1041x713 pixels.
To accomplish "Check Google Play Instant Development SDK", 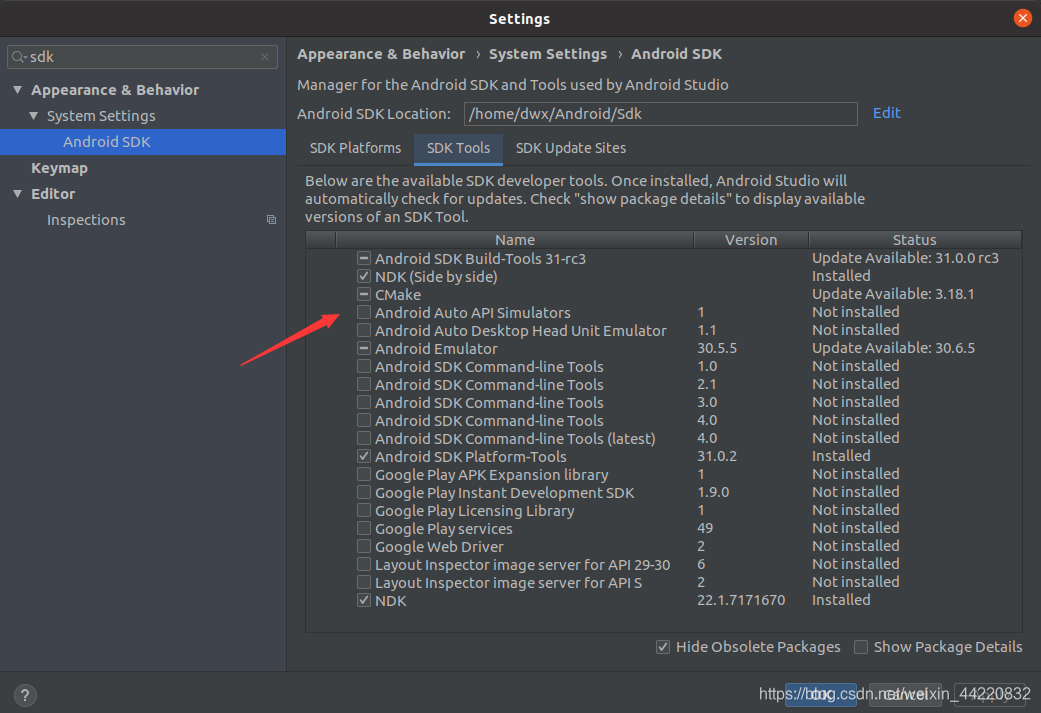I will tap(364, 492).
